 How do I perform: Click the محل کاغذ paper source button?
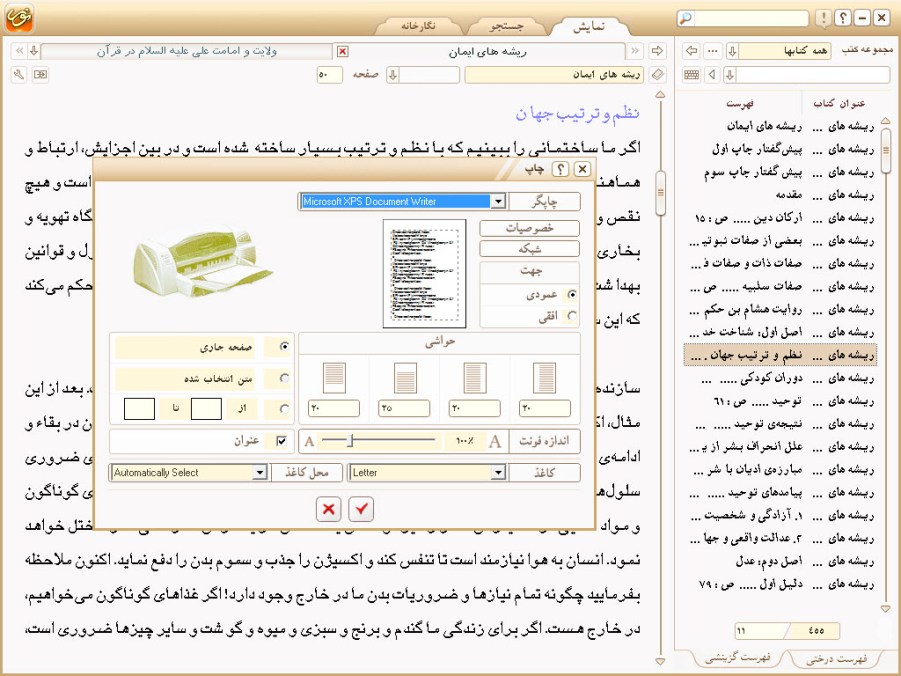306,473
